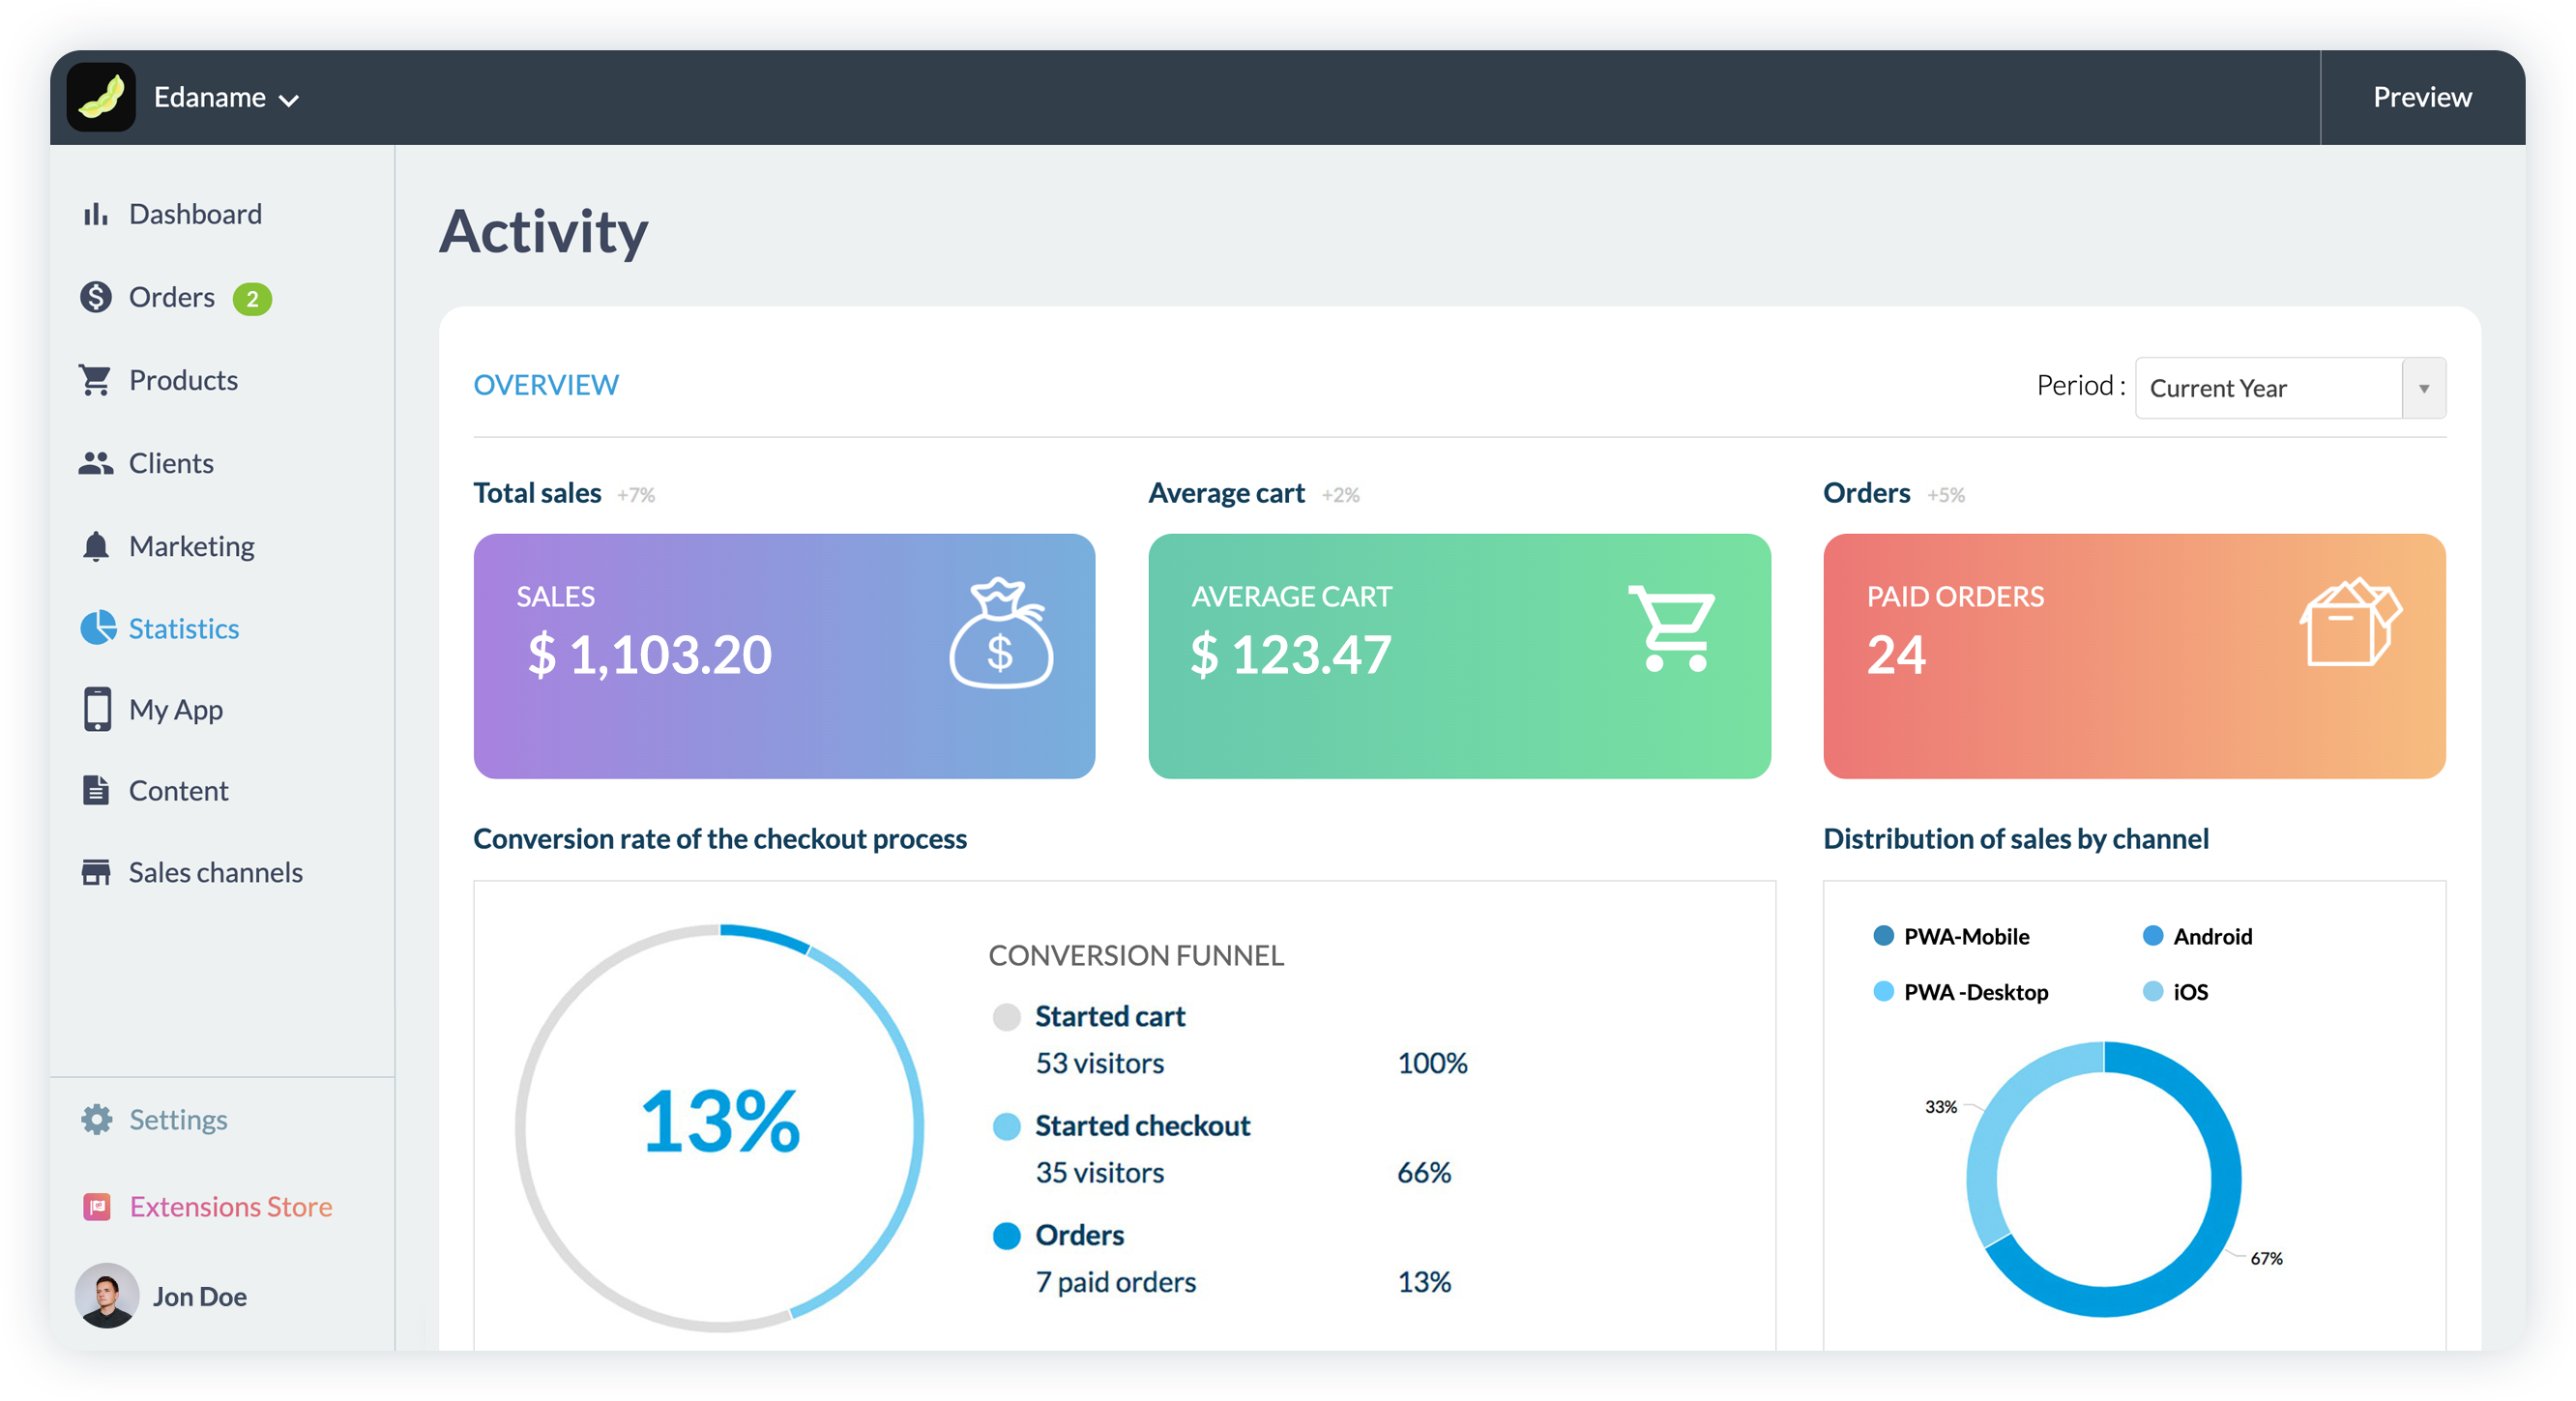Select the Dashboard icon in the sidebar
The width and height of the screenshot is (2576, 1401).
[97, 213]
